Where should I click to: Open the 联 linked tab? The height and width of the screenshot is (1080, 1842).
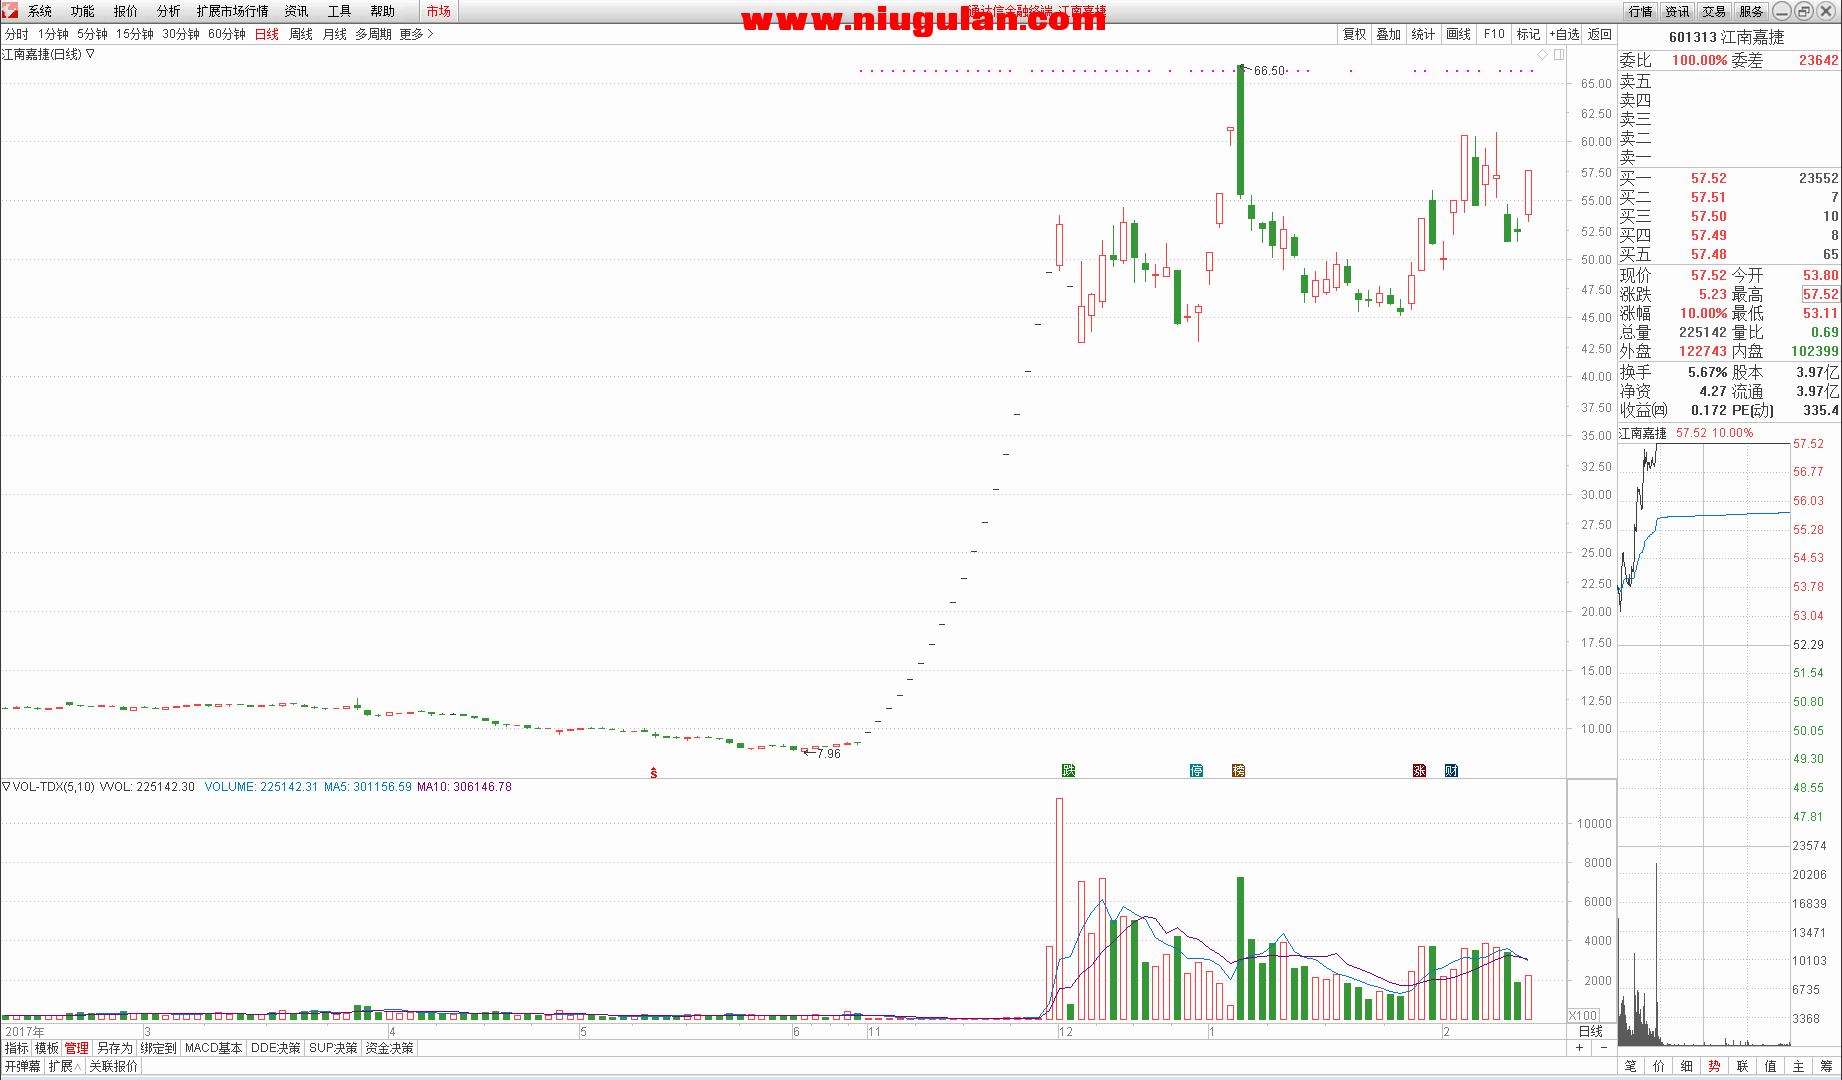click(1743, 1066)
